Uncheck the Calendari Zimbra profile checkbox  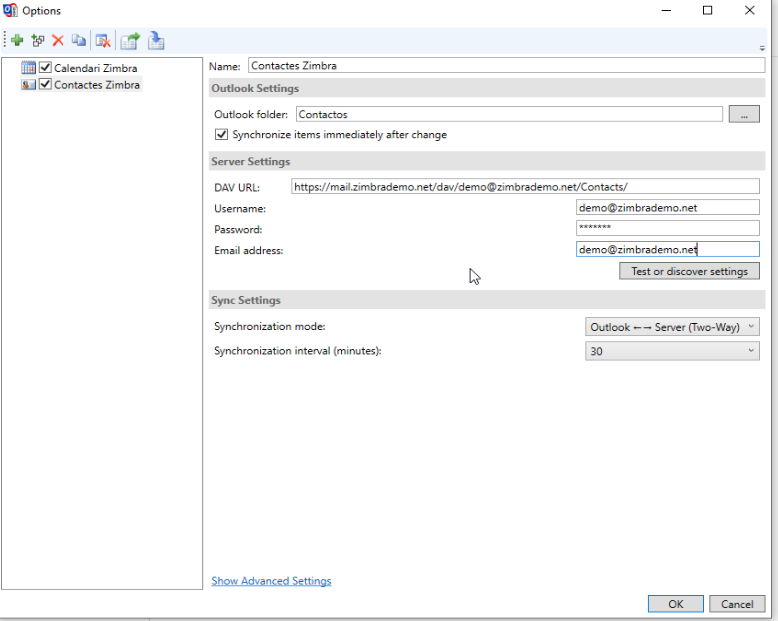click(45, 67)
